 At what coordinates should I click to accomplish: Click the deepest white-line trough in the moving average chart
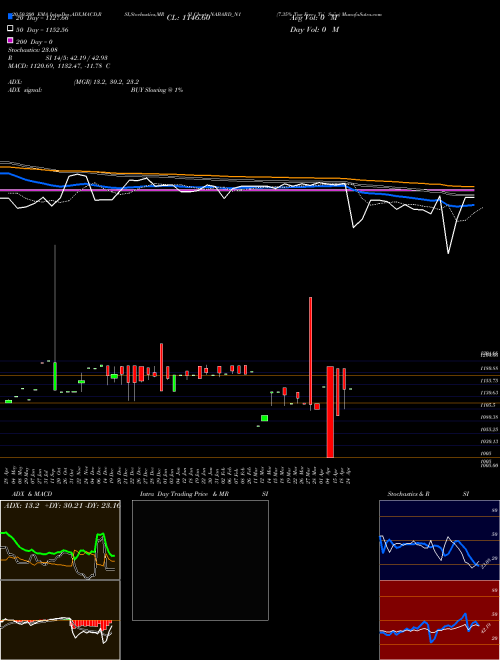point(448,253)
